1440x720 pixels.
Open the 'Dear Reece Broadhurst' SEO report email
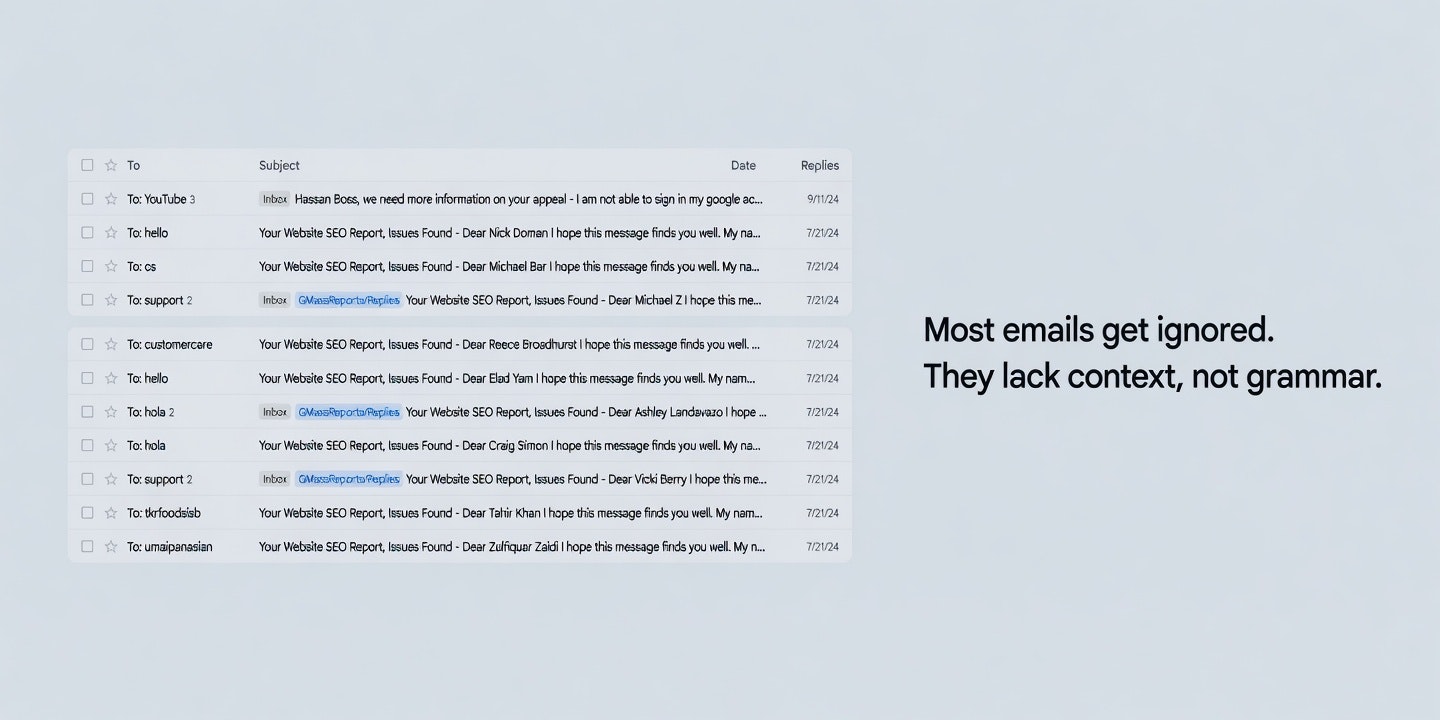pyautogui.click(x=510, y=344)
